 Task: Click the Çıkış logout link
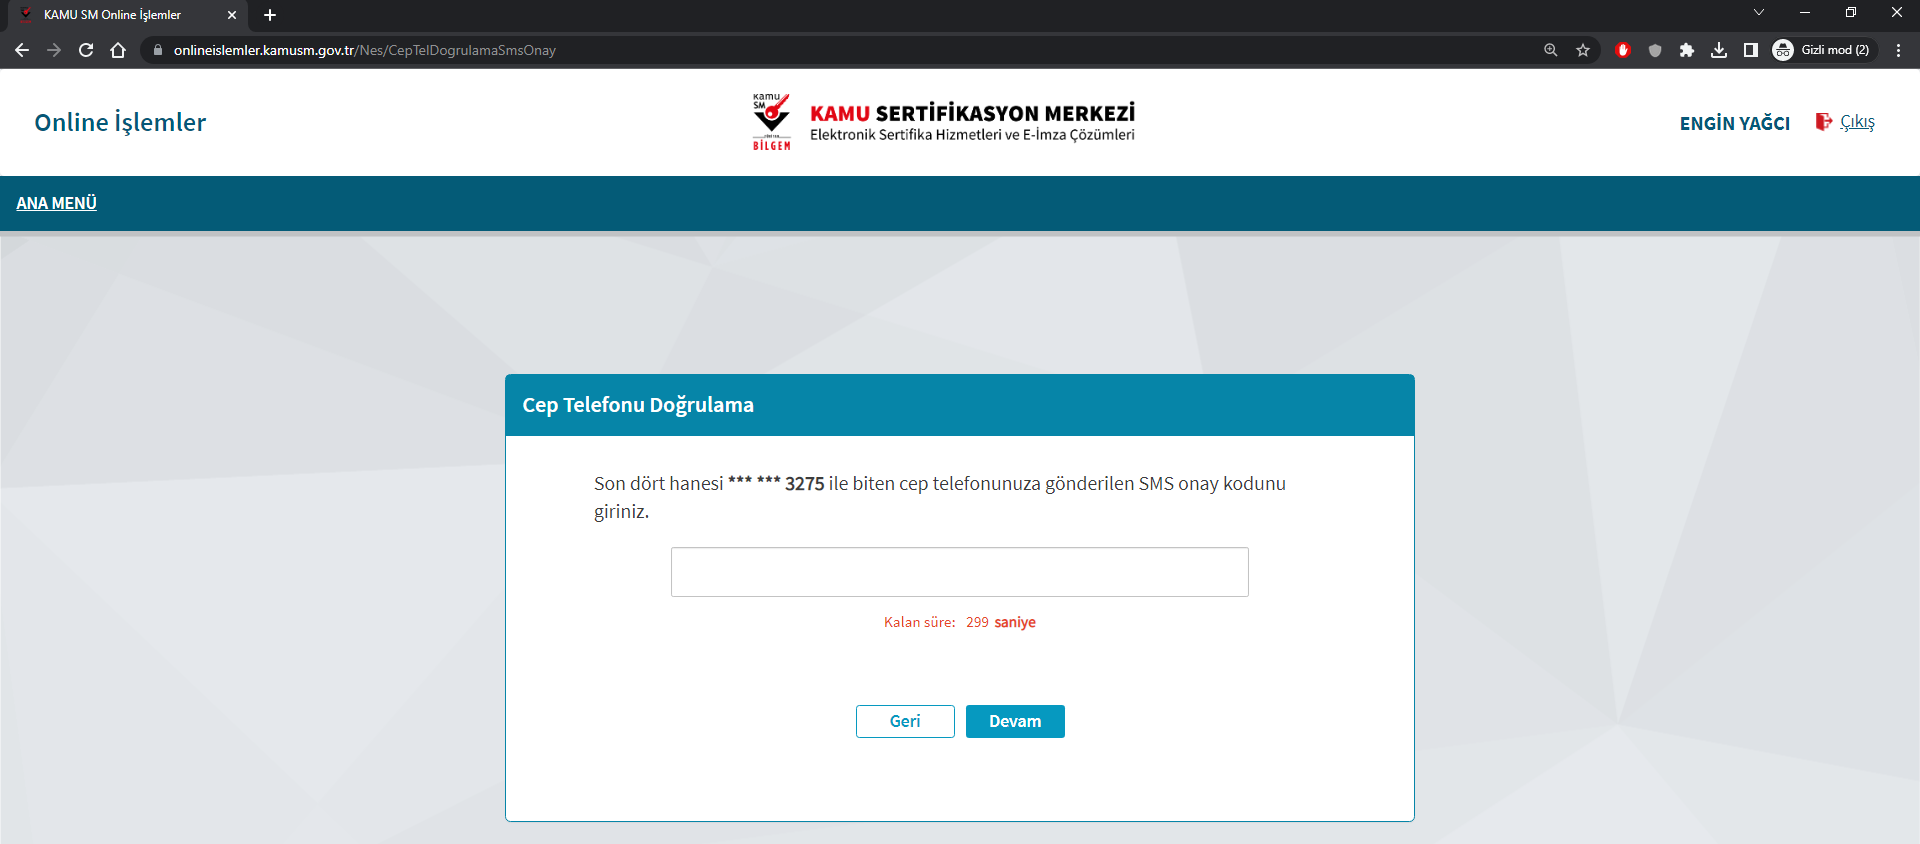point(1857,122)
